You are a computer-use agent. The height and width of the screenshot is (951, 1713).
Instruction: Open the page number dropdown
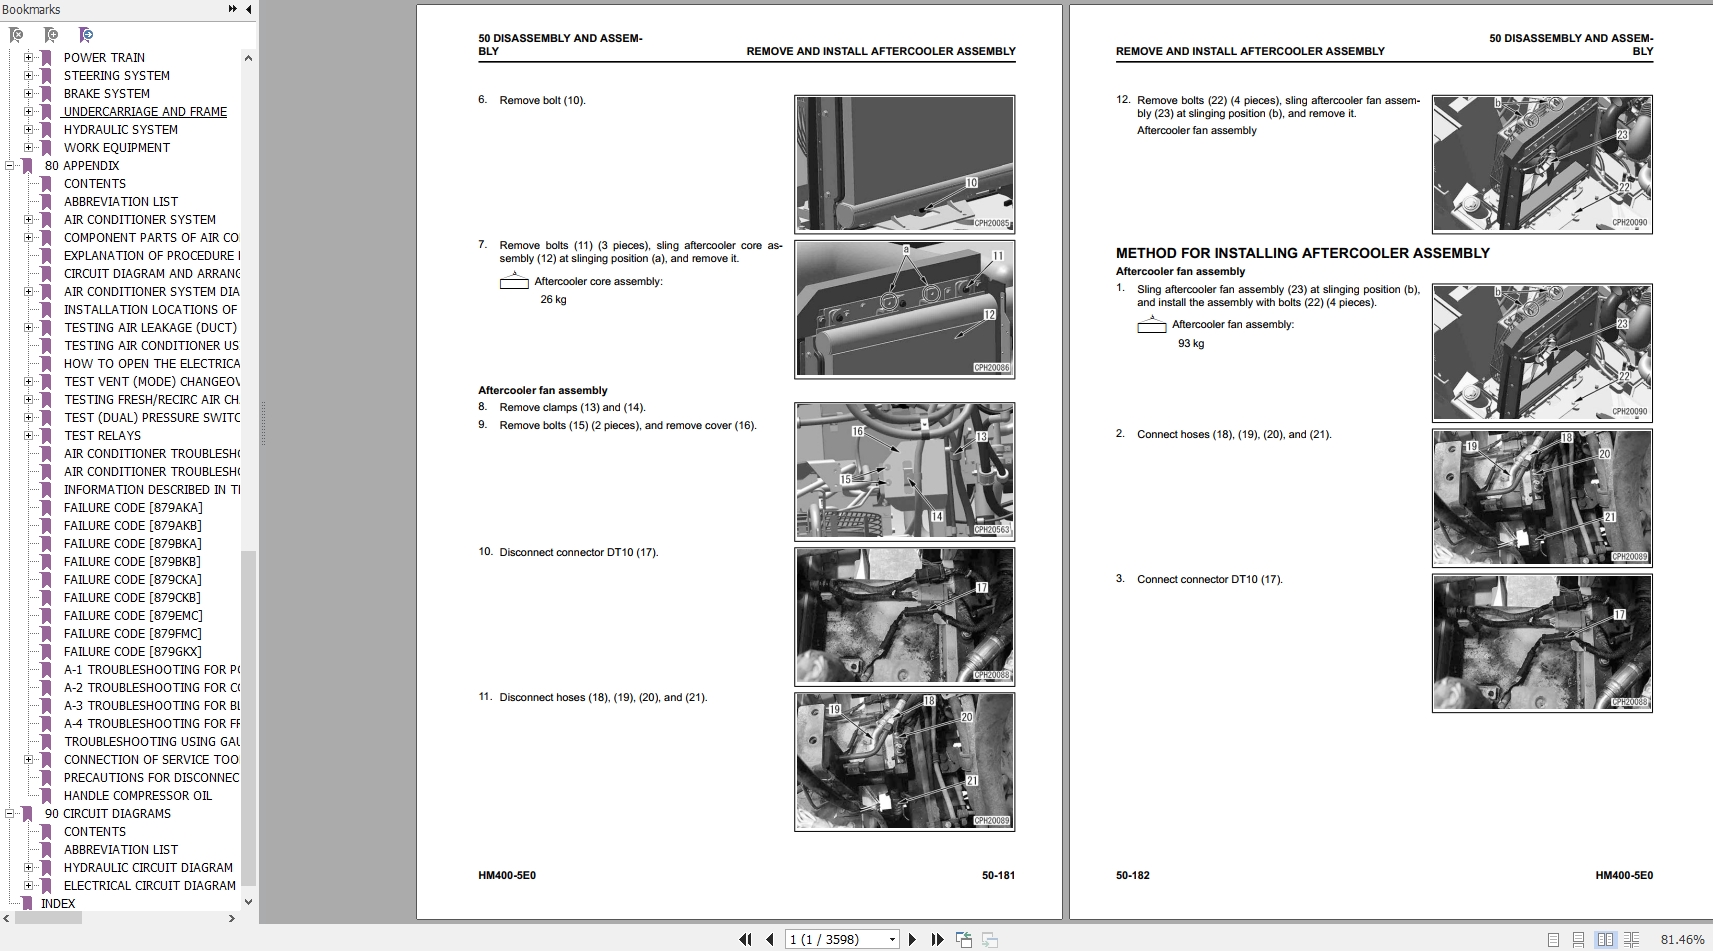892,939
